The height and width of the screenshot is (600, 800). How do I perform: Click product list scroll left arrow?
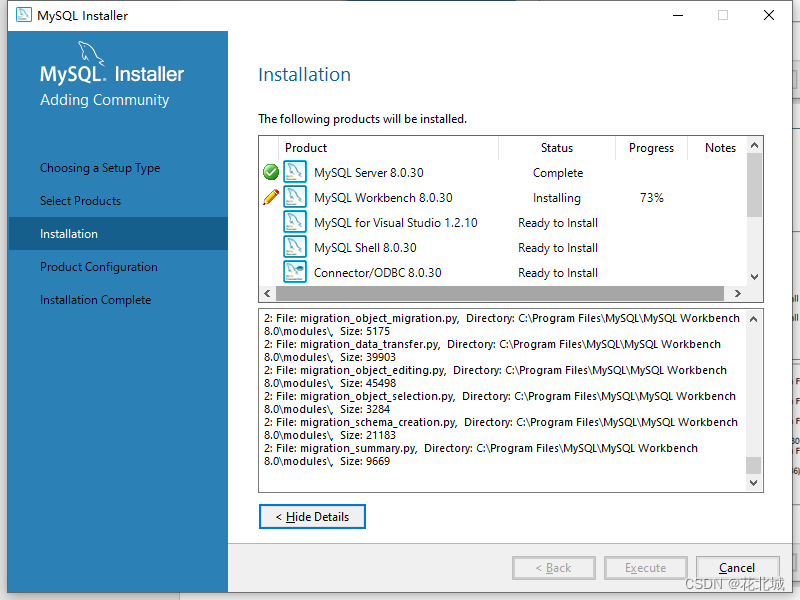tap(267, 293)
